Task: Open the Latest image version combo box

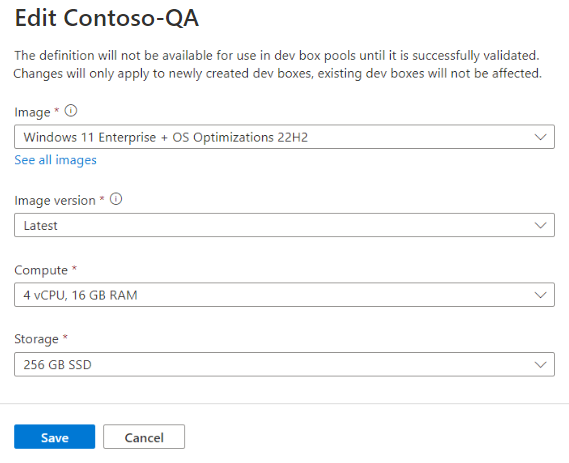Action: coord(284,225)
